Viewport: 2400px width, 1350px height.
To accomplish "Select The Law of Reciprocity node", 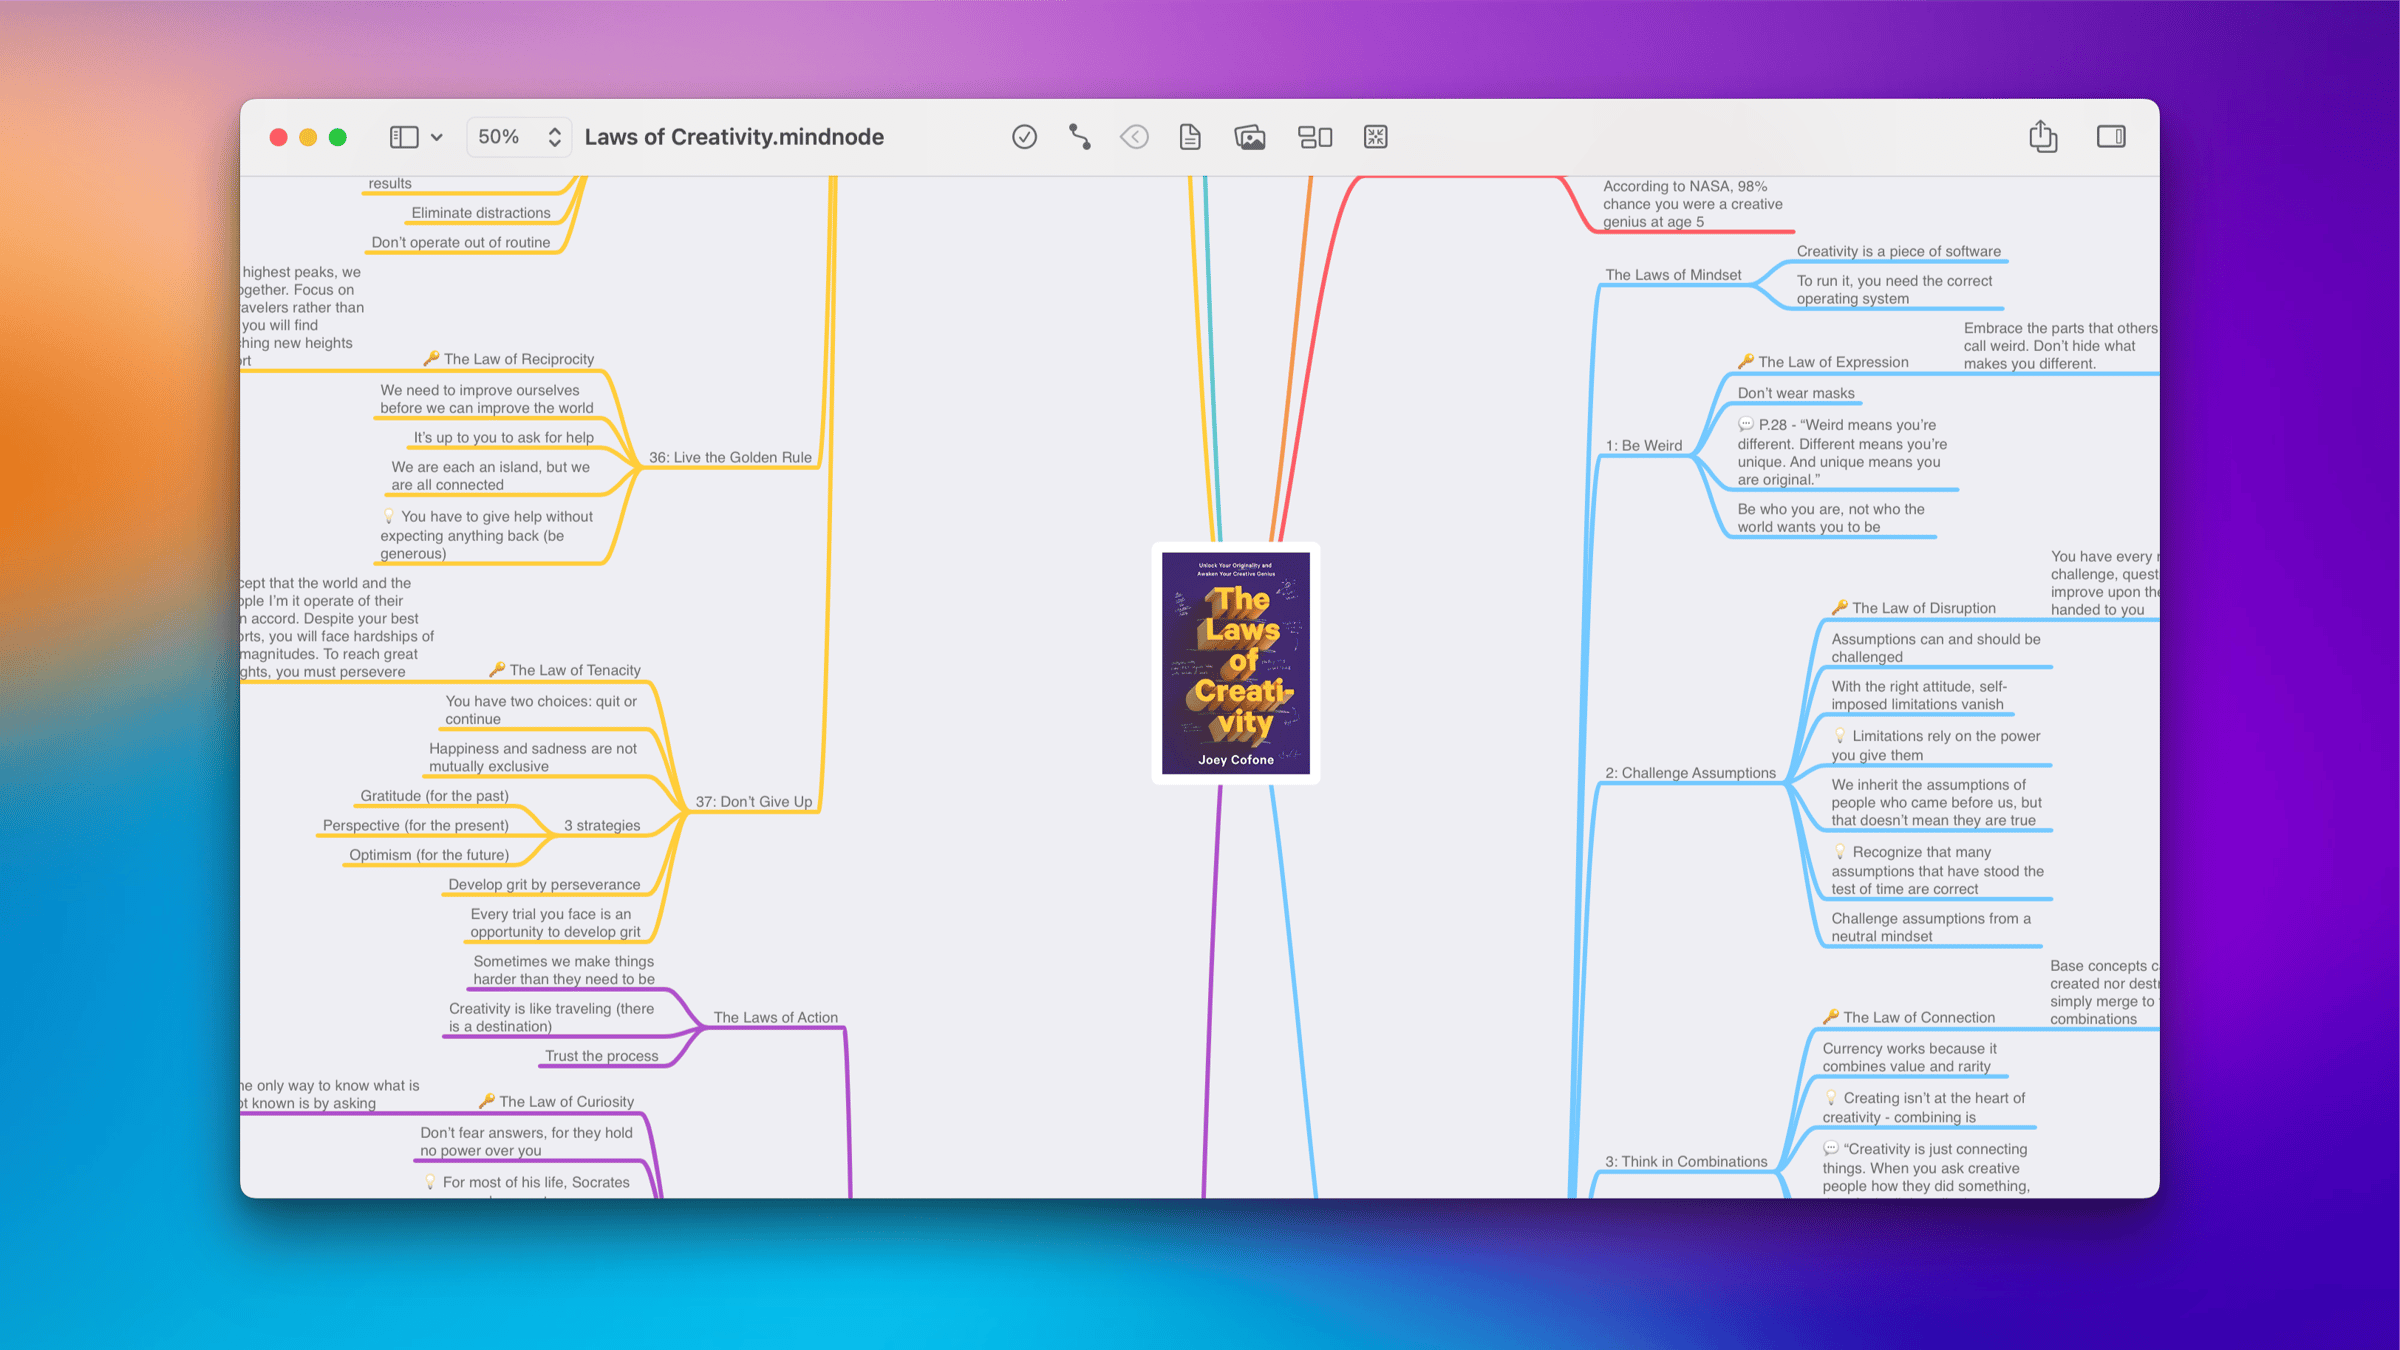I will tap(509, 359).
